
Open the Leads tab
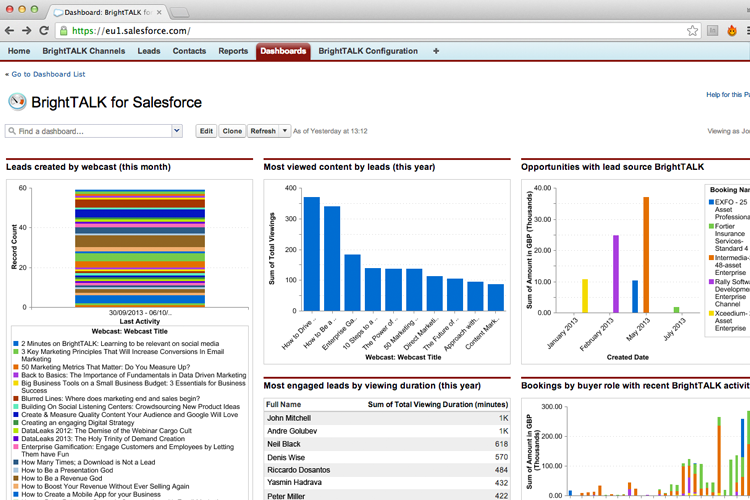(149, 51)
